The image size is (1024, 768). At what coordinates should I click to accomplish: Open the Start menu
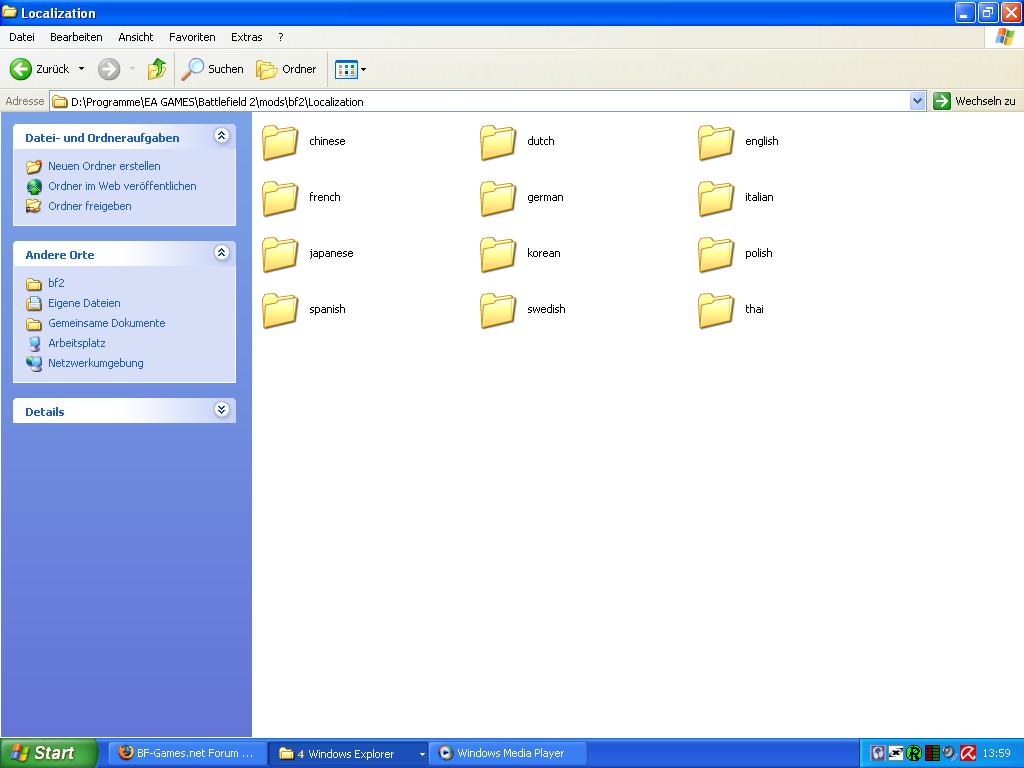48,753
